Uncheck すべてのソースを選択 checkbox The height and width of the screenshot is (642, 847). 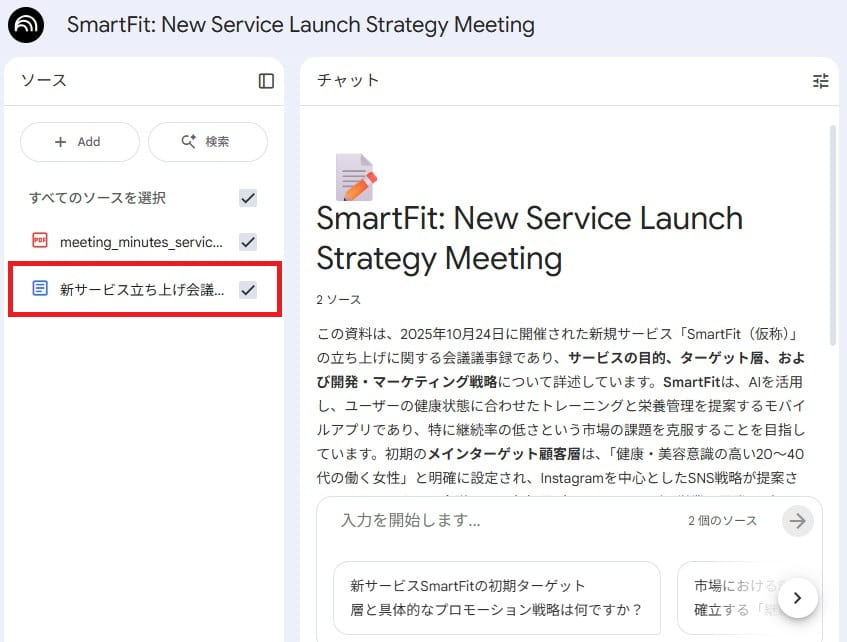point(247,198)
